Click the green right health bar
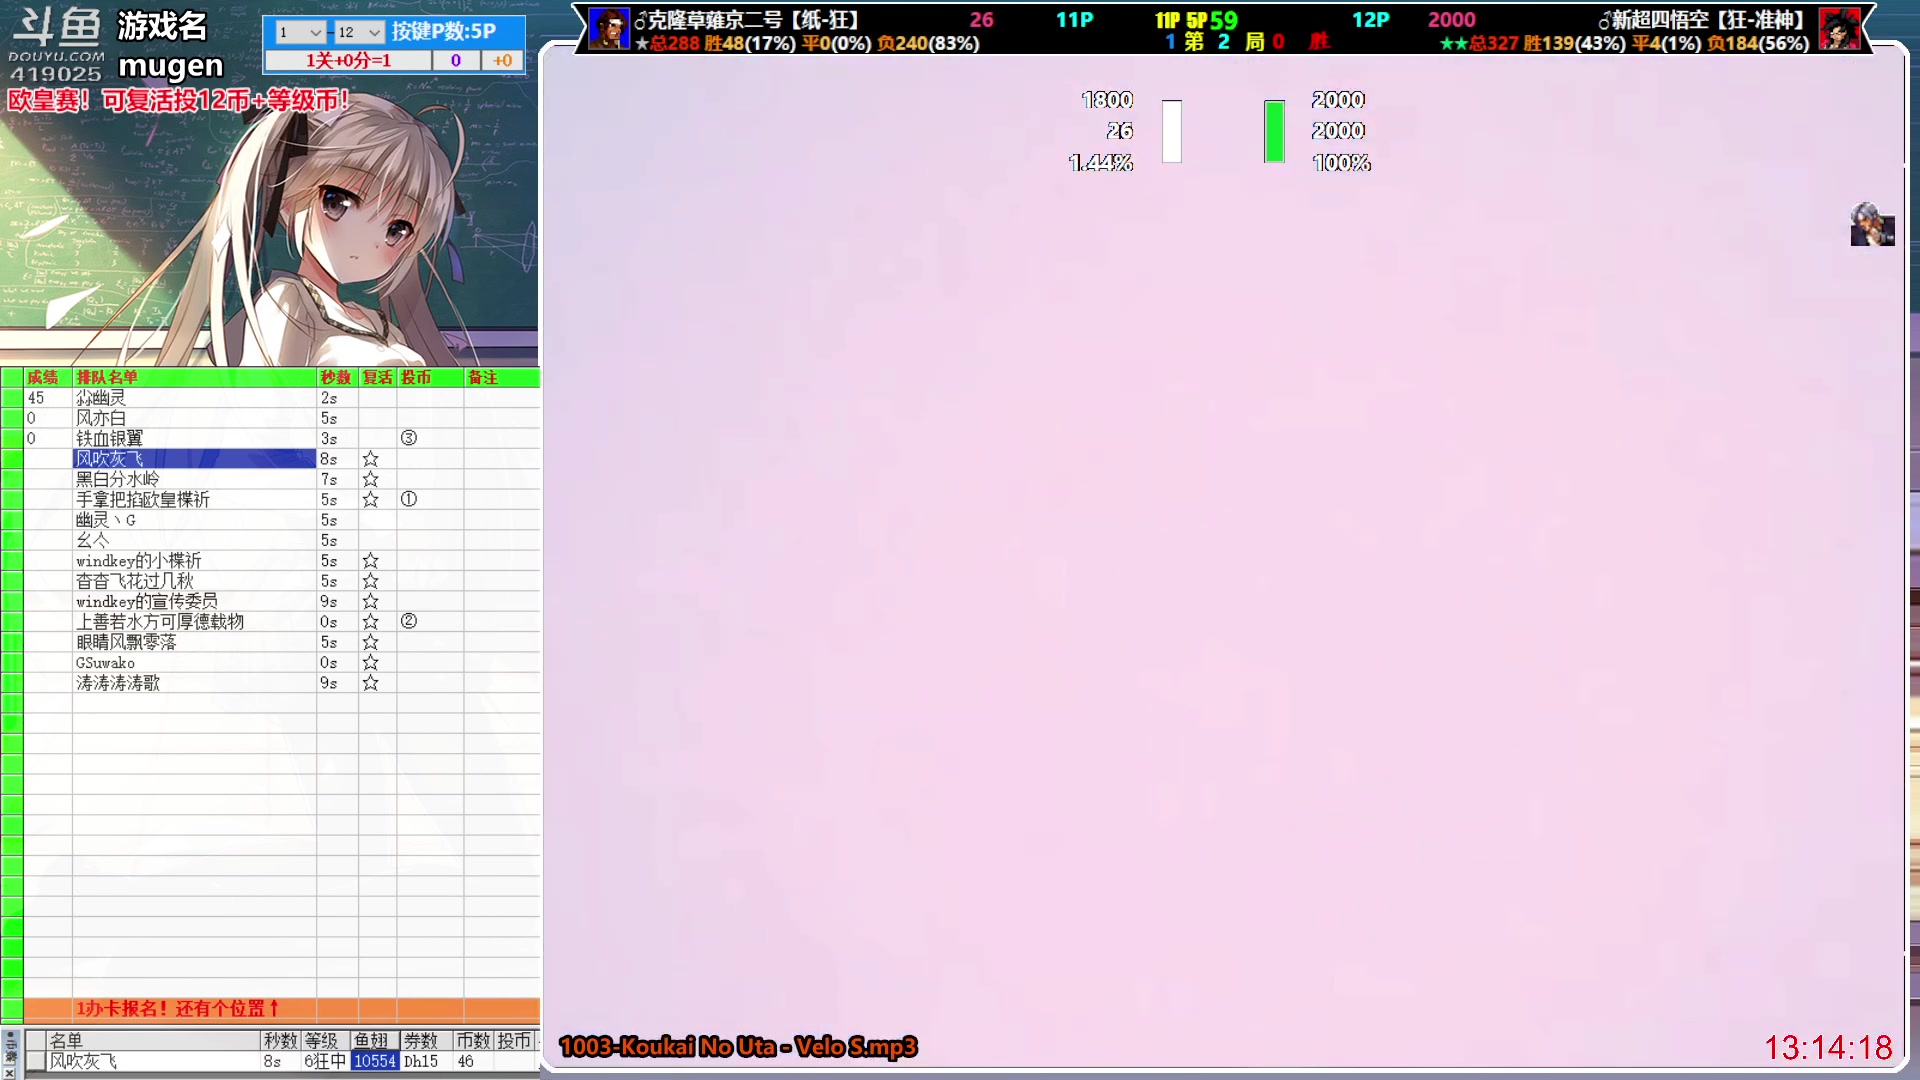The image size is (1920, 1080). [1274, 131]
